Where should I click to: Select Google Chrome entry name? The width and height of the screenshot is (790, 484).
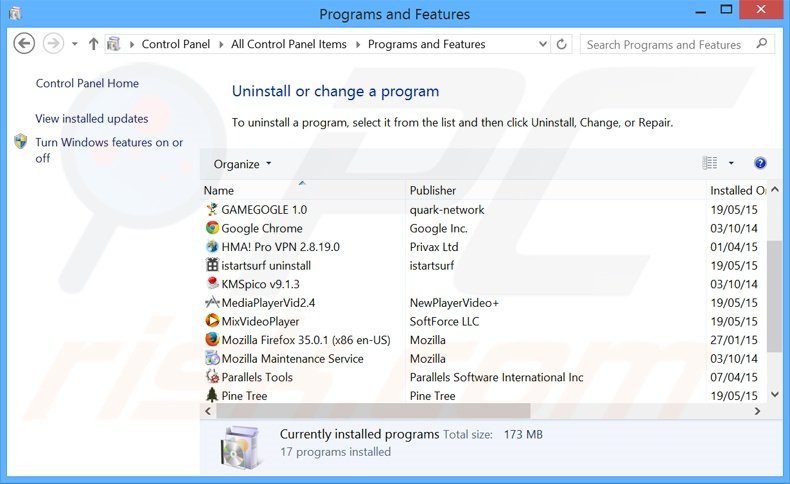[262, 228]
